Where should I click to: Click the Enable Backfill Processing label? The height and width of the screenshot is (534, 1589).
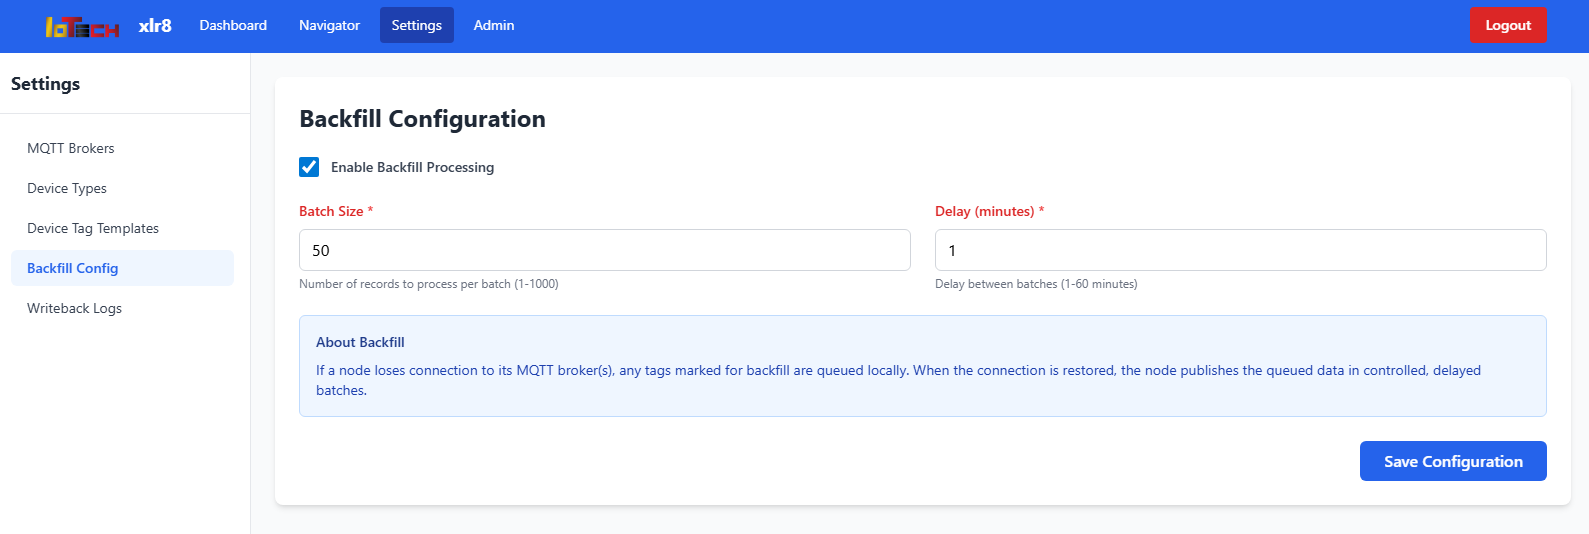click(x=412, y=167)
